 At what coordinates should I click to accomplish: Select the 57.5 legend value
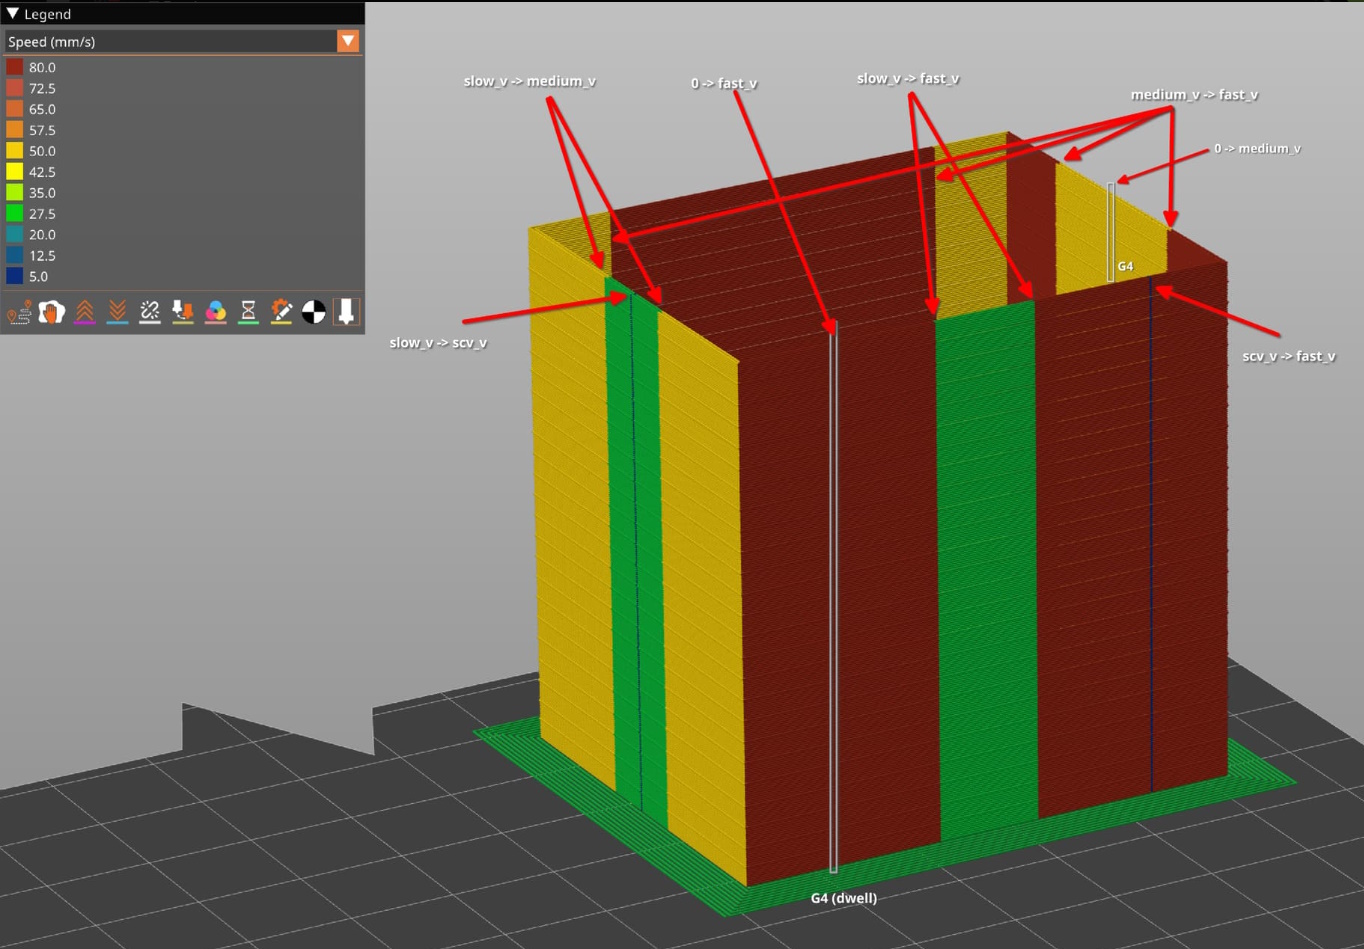pyautogui.click(x=42, y=130)
